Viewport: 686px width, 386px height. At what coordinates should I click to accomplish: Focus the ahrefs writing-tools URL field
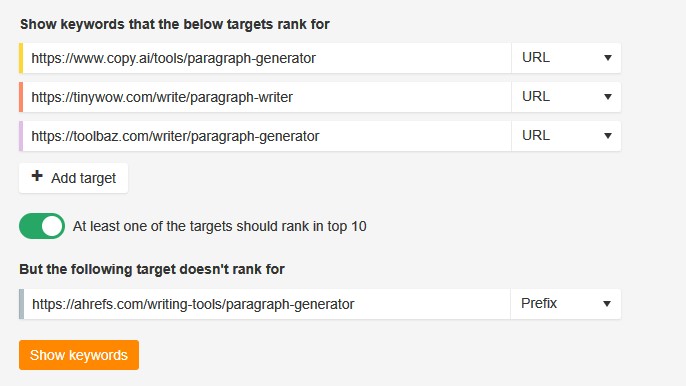[x=267, y=304]
